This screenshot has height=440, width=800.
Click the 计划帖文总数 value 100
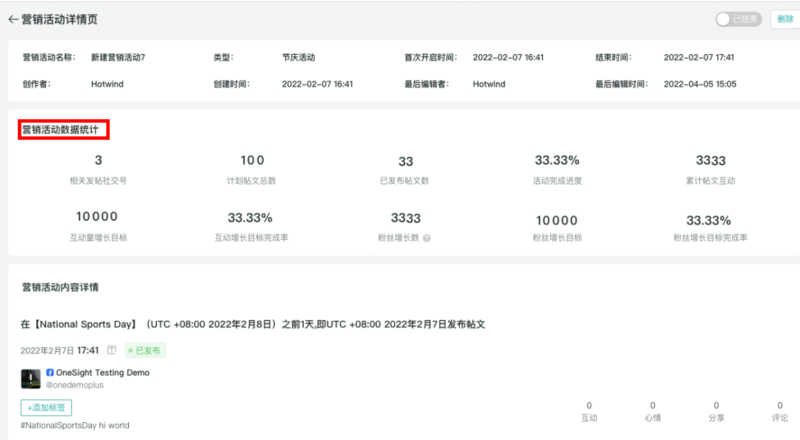(252, 160)
